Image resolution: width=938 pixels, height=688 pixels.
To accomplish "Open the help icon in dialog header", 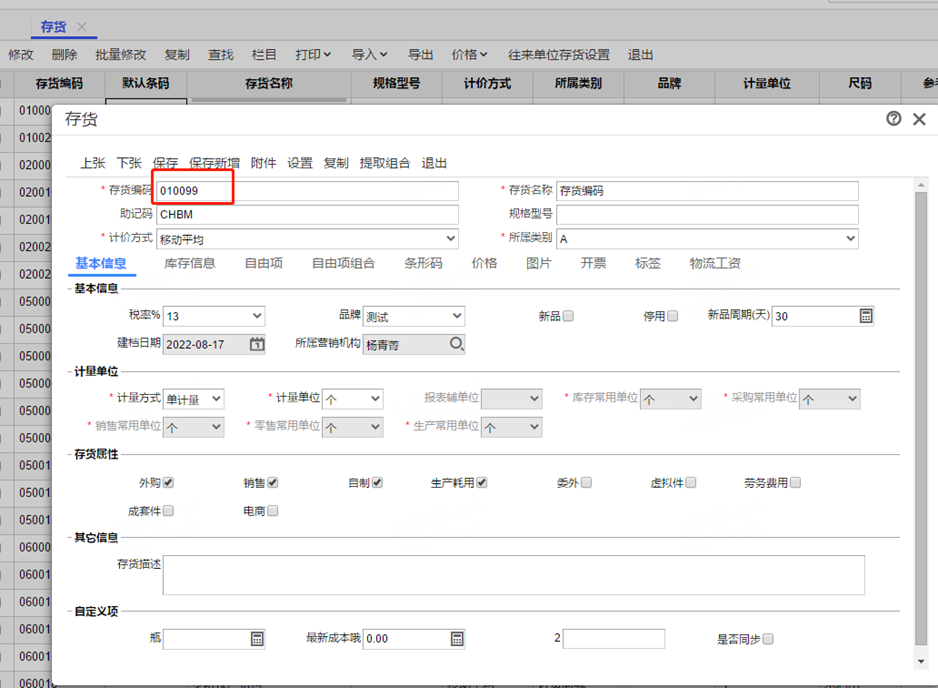I will [x=893, y=119].
